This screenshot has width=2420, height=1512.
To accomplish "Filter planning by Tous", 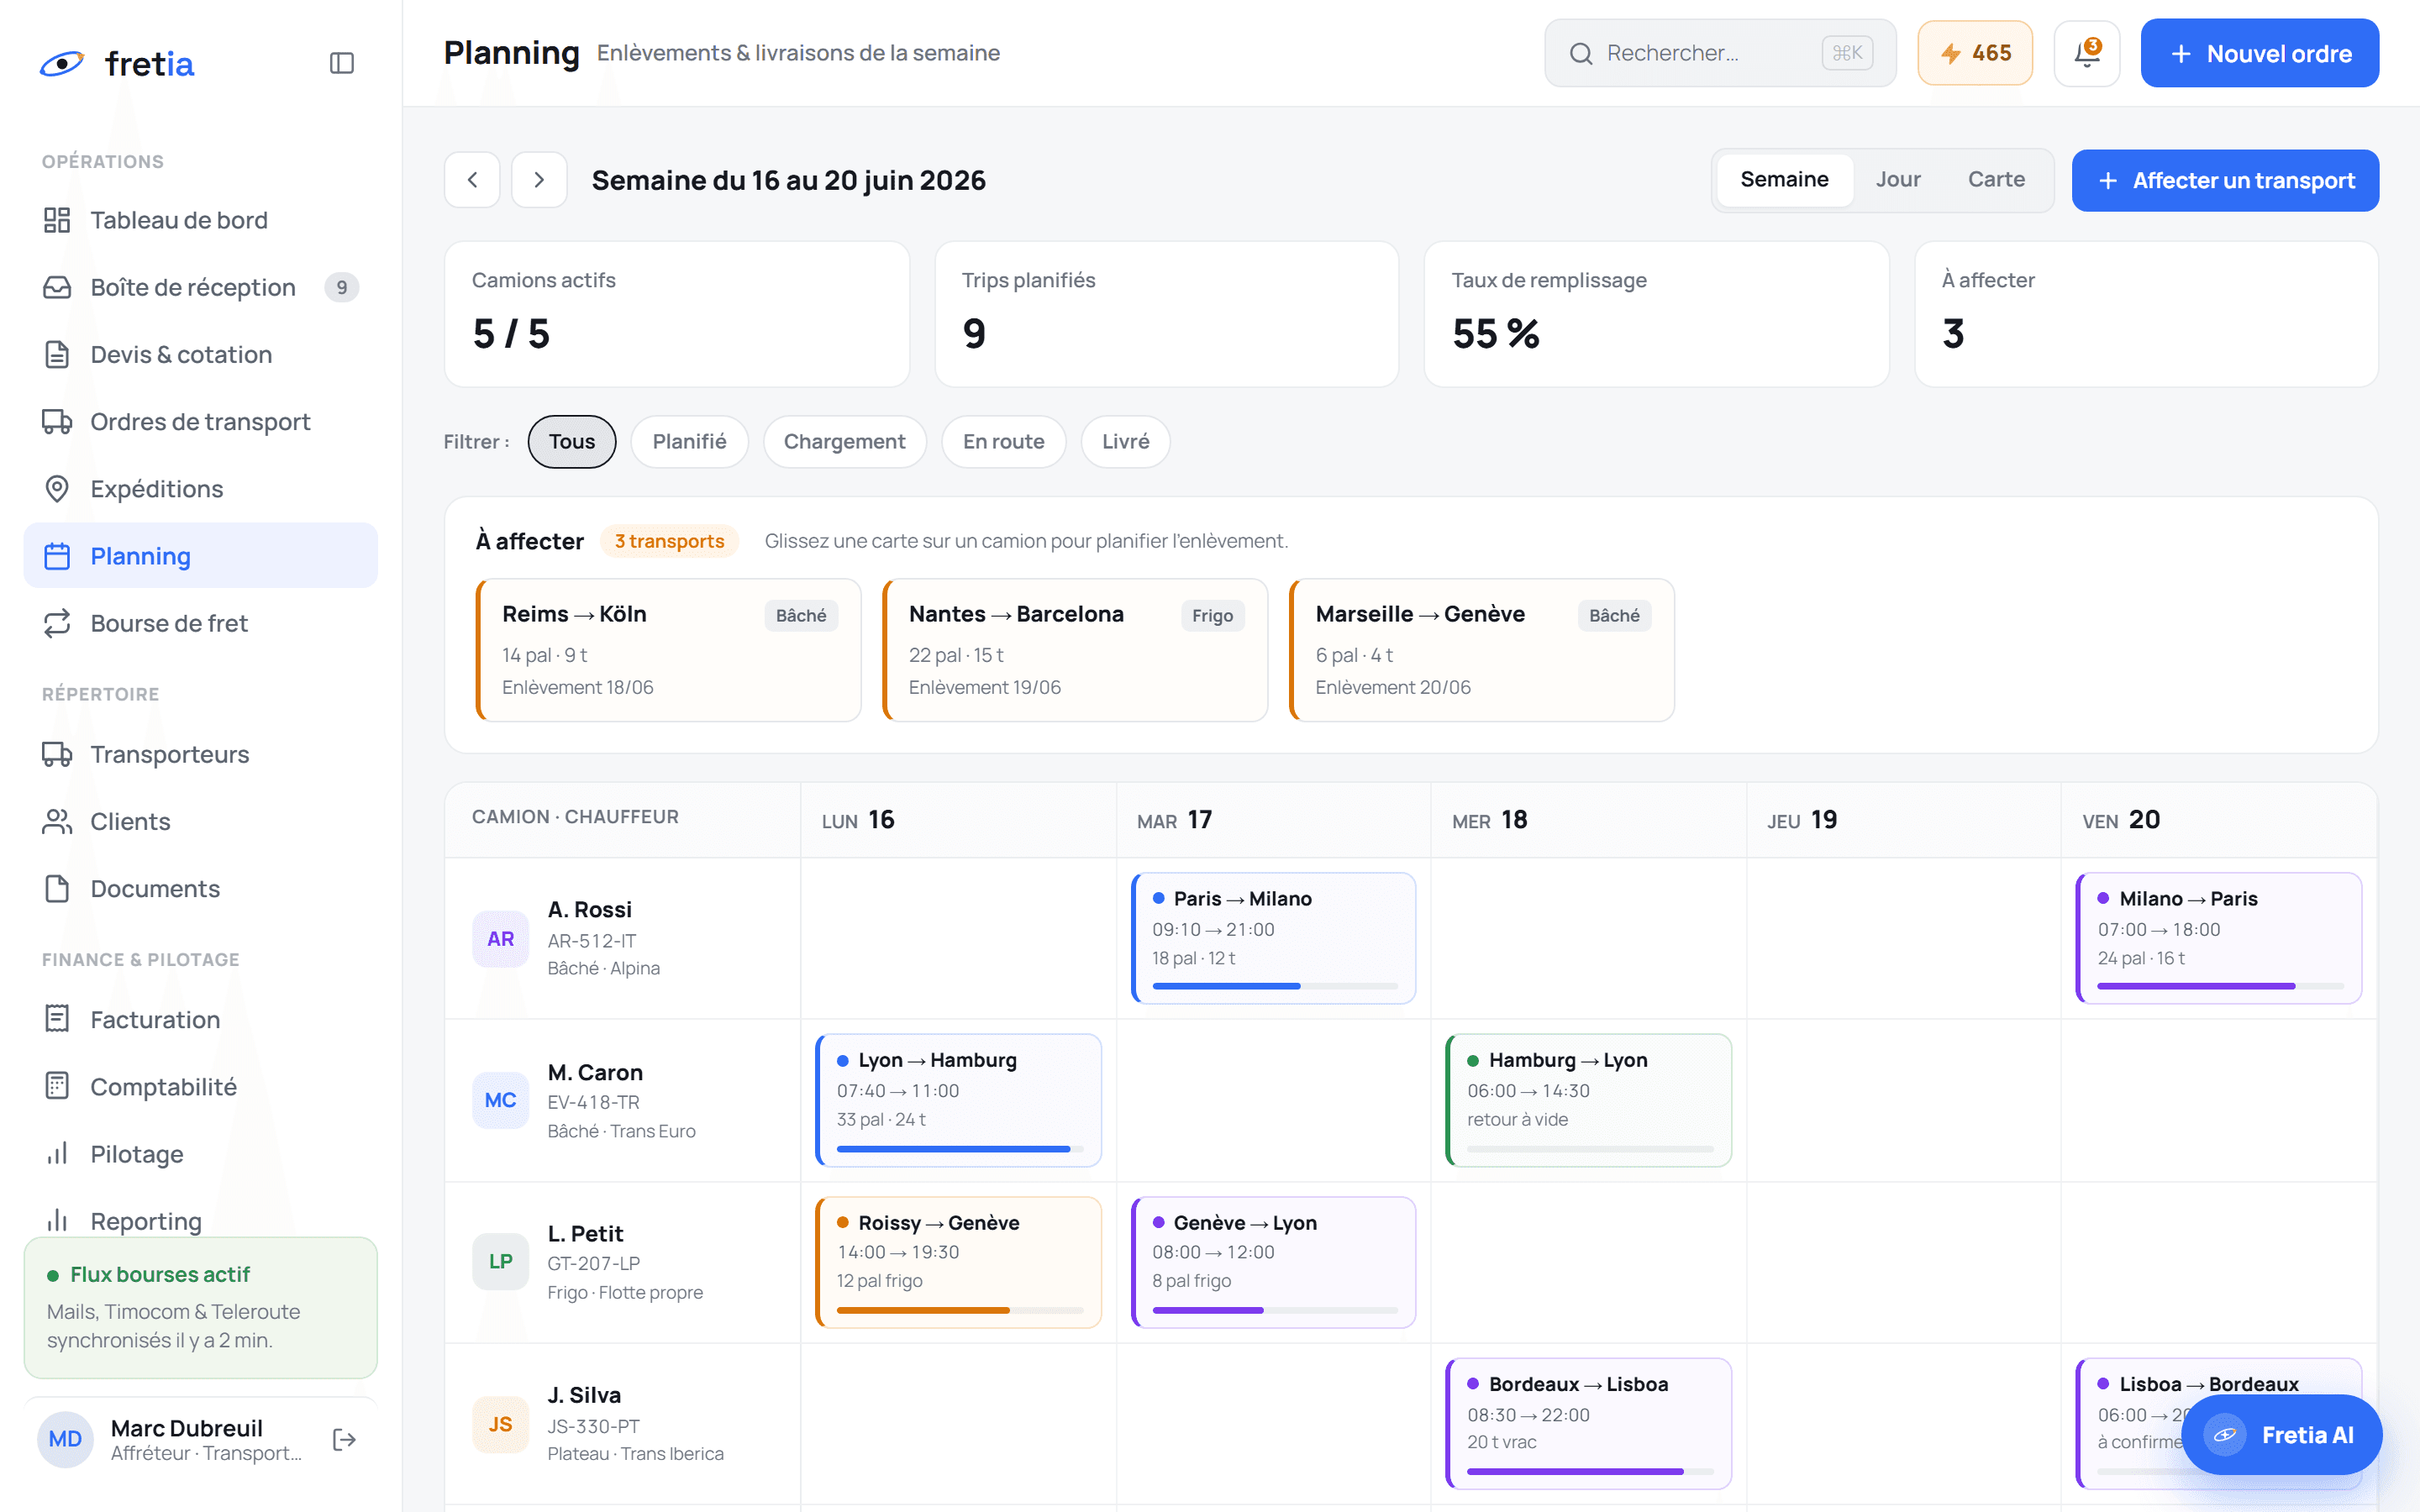I will pos(572,442).
